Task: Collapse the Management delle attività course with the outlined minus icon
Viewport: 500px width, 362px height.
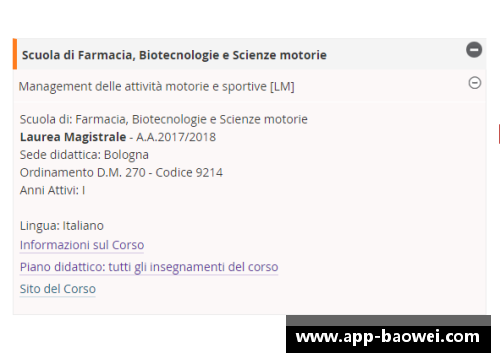Action: pos(475,83)
